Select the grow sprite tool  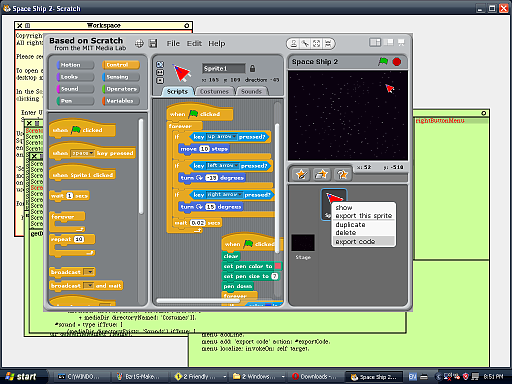316,44
